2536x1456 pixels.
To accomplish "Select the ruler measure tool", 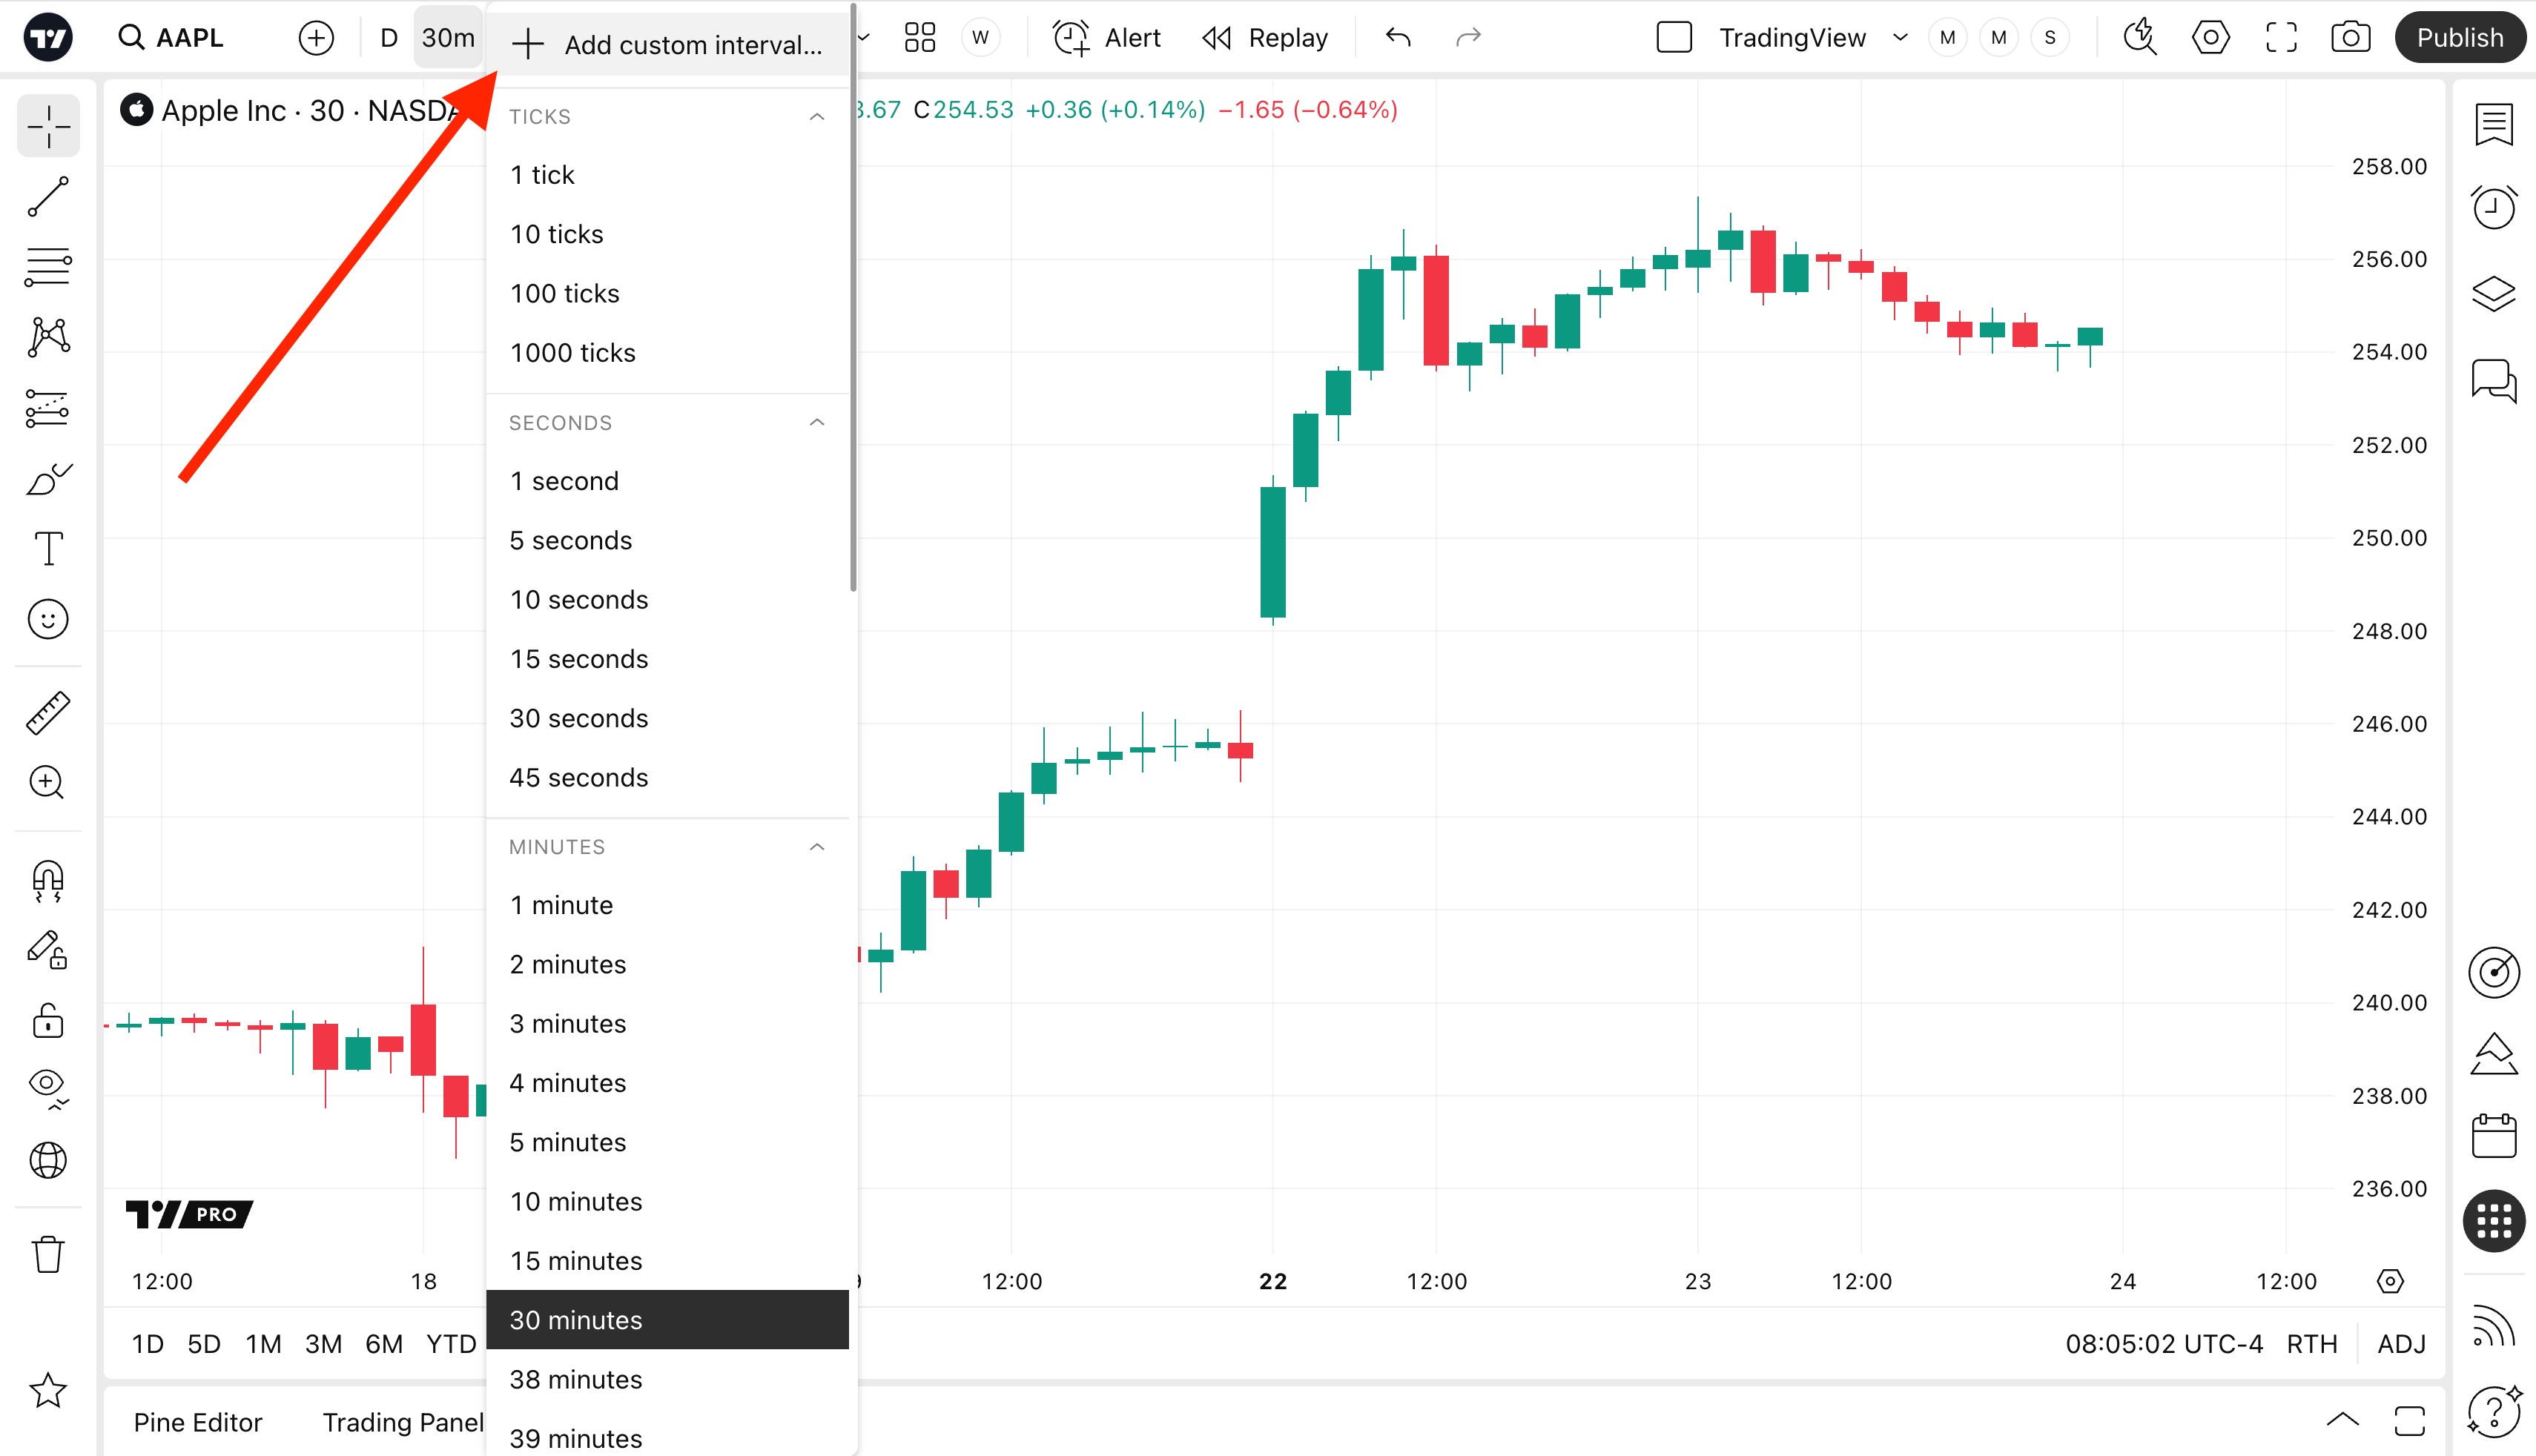I will [x=48, y=713].
